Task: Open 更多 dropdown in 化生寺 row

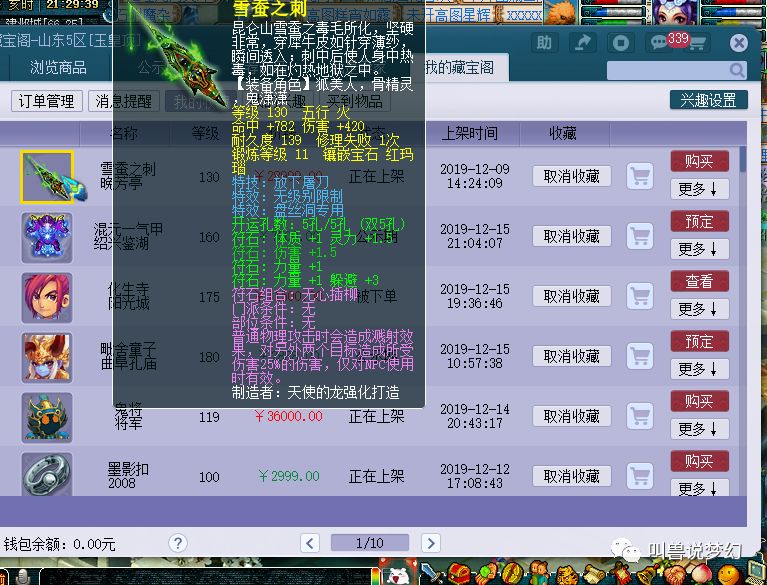Action: [699, 309]
